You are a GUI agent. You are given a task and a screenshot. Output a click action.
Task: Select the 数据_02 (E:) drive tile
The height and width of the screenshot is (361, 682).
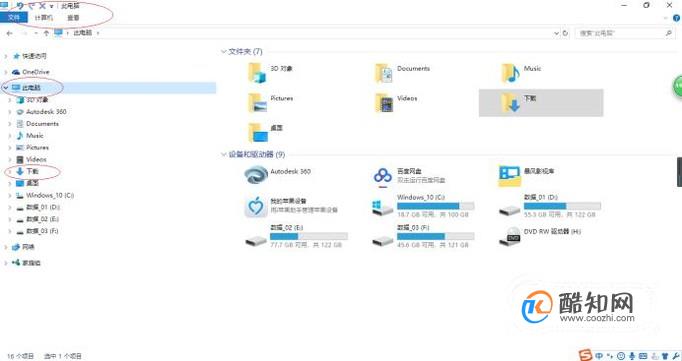coord(296,236)
